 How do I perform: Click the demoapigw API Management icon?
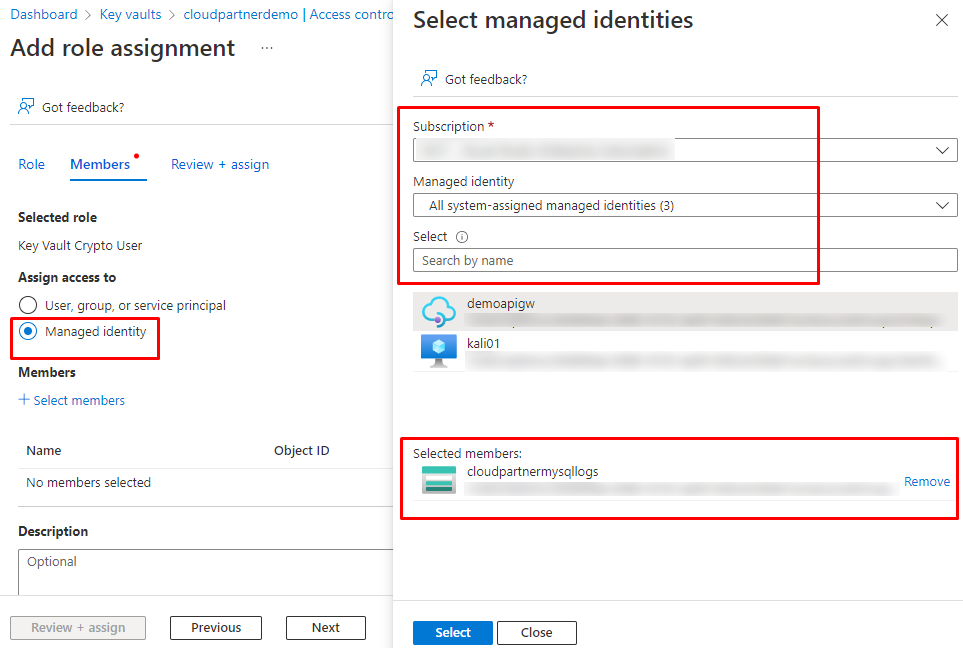438,312
